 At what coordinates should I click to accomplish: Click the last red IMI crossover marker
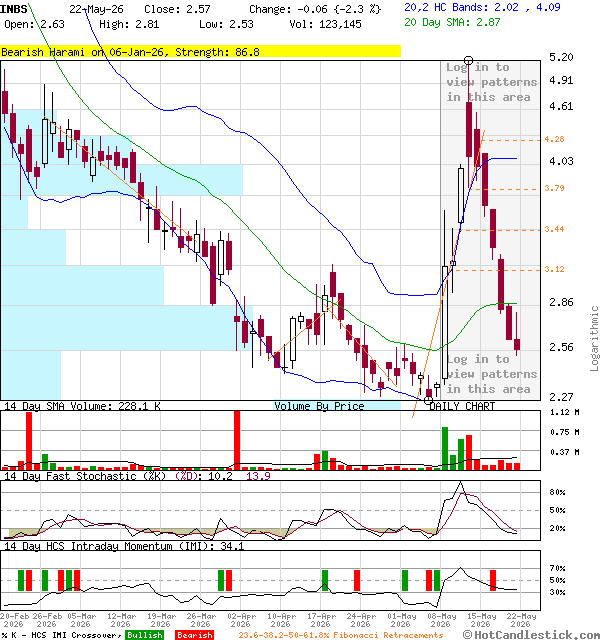tap(493, 580)
